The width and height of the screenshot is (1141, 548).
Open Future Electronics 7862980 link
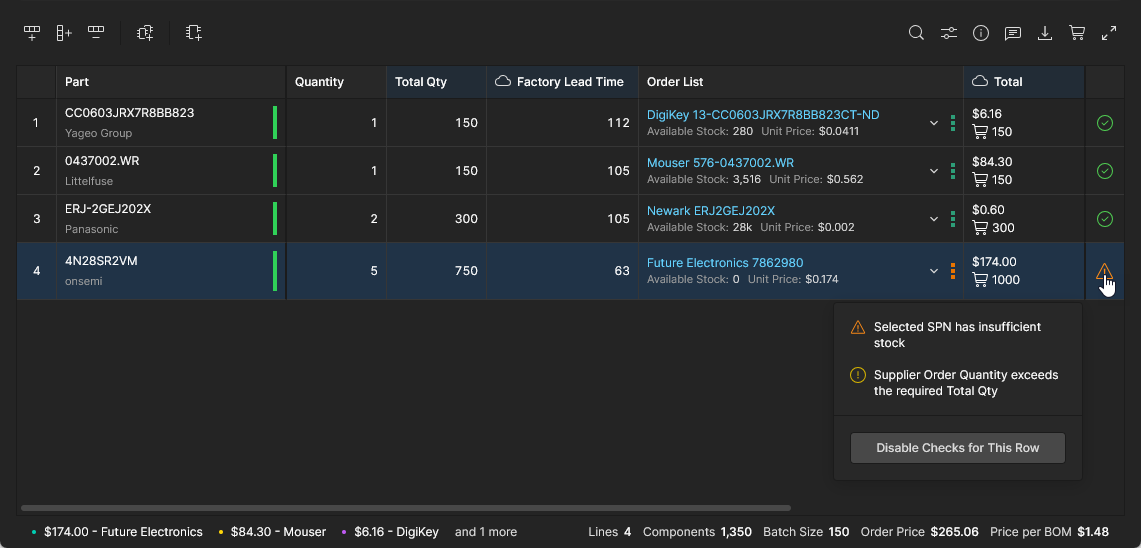tap(725, 263)
